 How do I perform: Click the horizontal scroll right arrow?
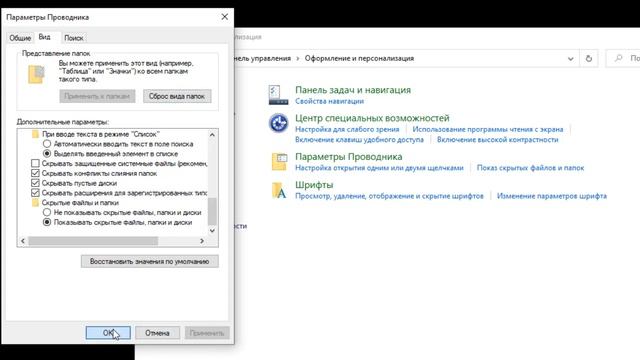pyautogui.click(x=202, y=241)
